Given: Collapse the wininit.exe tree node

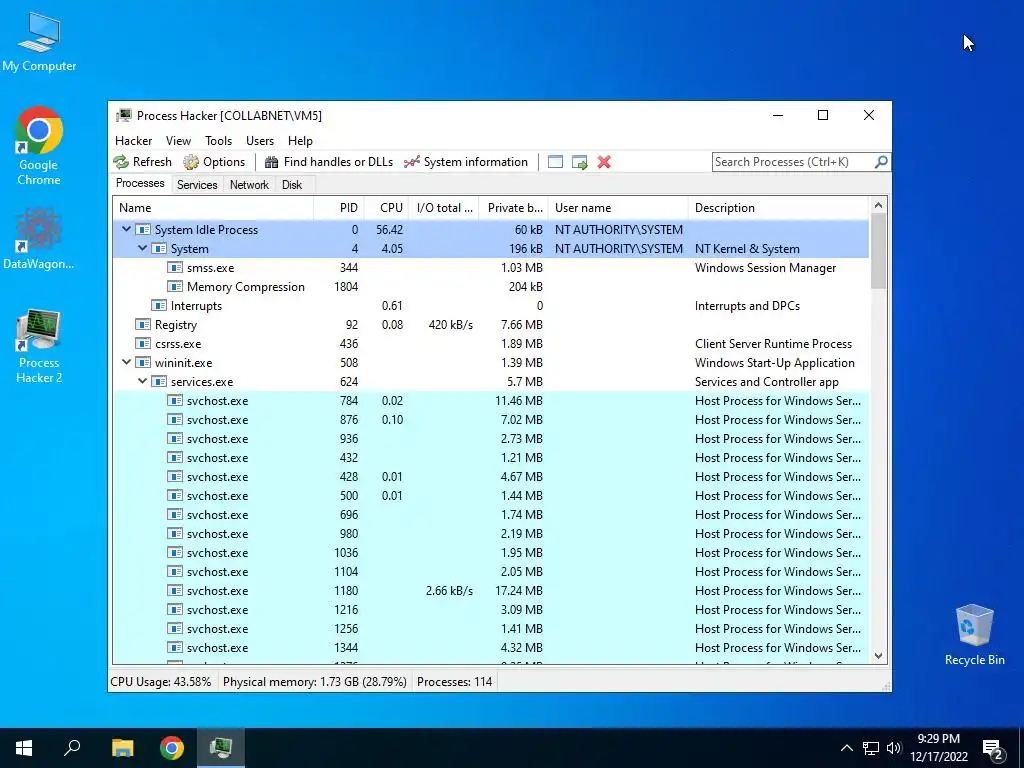Looking at the screenshot, I should (126, 362).
